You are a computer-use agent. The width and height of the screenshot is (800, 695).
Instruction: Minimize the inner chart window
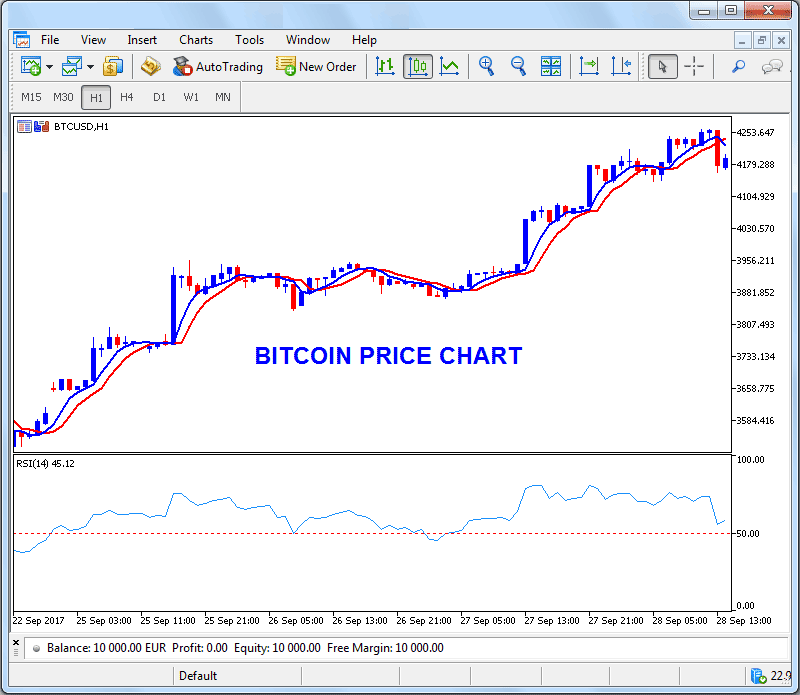742,40
